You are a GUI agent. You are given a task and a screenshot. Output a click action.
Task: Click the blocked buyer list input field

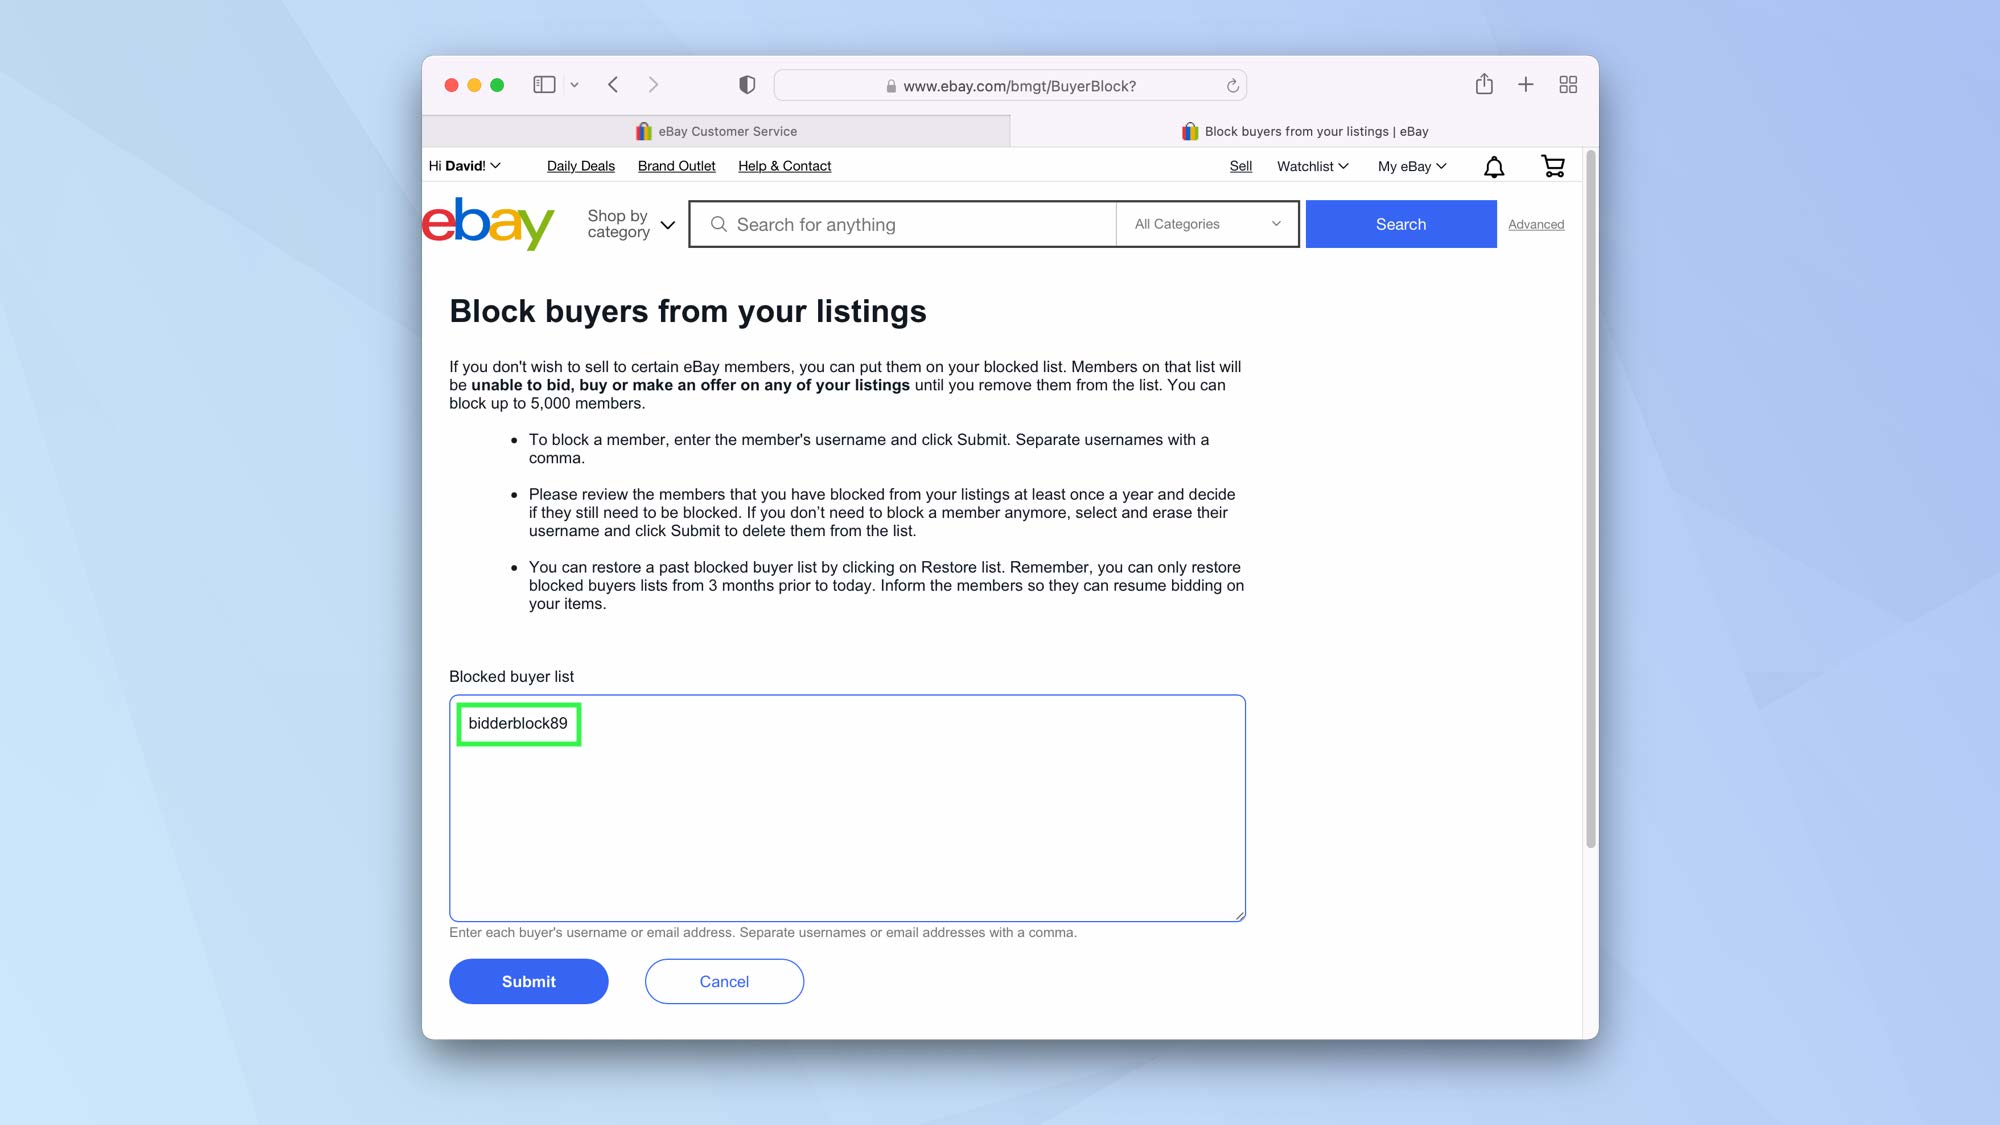846,808
